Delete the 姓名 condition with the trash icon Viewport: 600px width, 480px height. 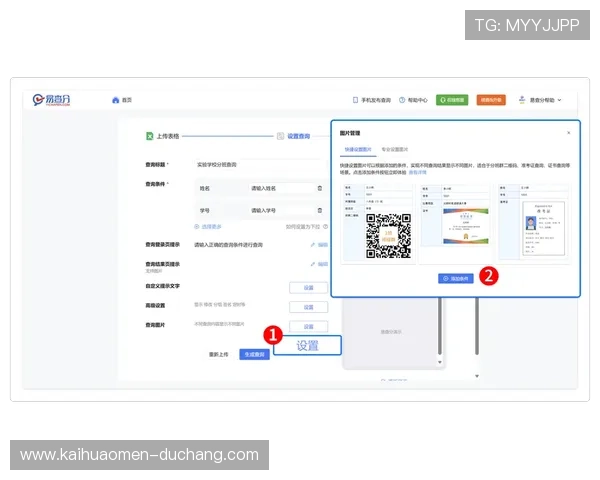(320, 188)
